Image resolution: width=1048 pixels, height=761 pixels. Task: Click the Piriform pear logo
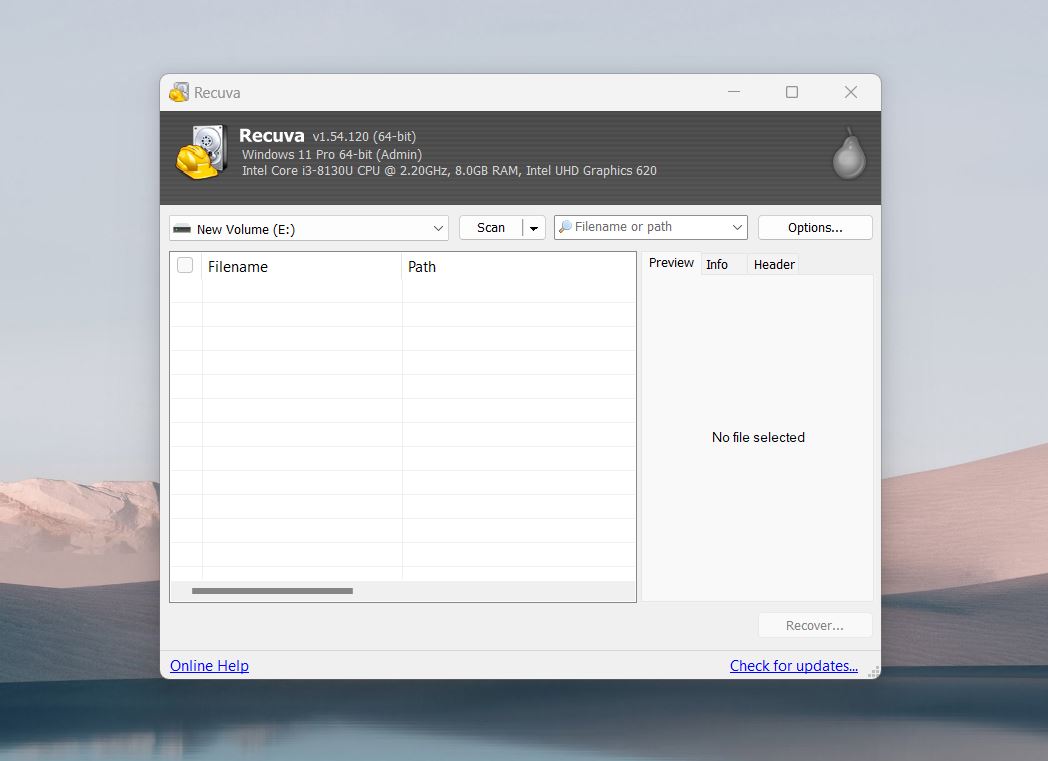[x=849, y=154]
